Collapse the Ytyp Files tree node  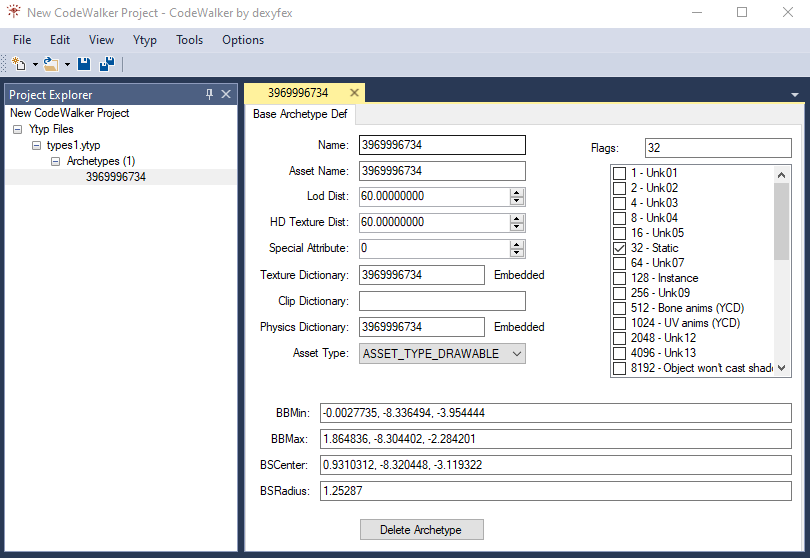point(18,129)
